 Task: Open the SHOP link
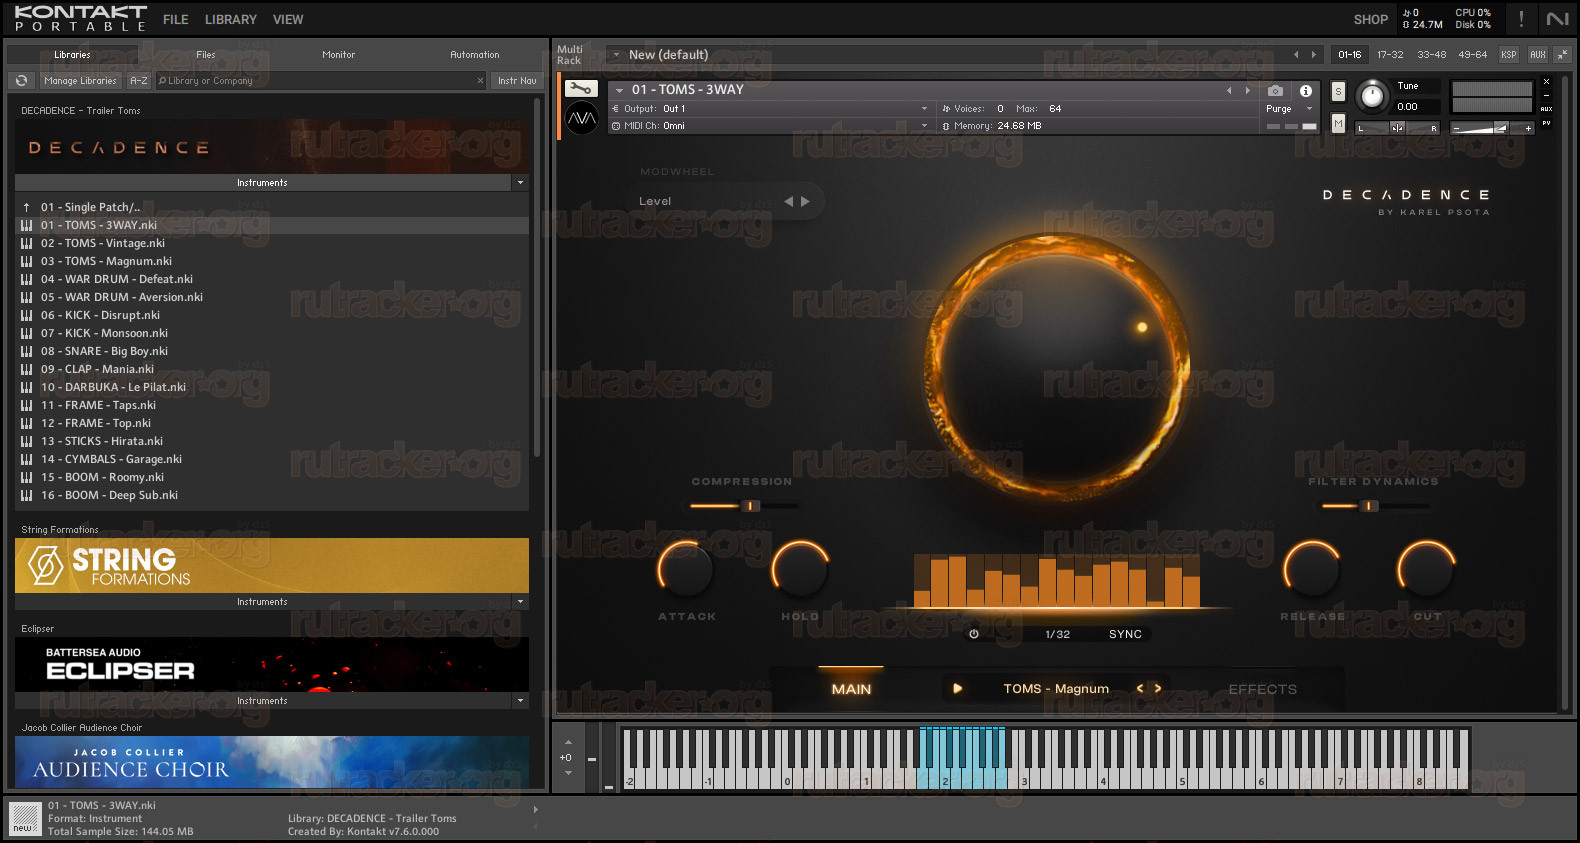pyautogui.click(x=1371, y=19)
